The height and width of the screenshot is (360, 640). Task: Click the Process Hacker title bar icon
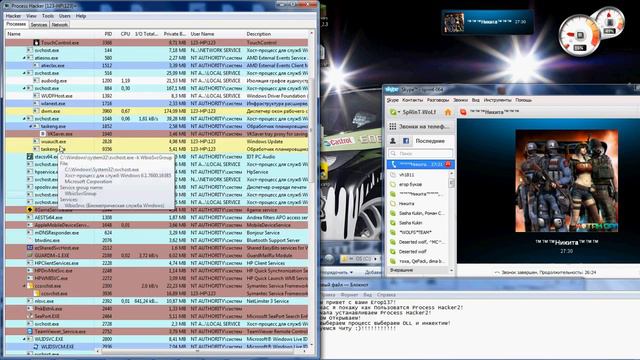pyautogui.click(x=7, y=6)
